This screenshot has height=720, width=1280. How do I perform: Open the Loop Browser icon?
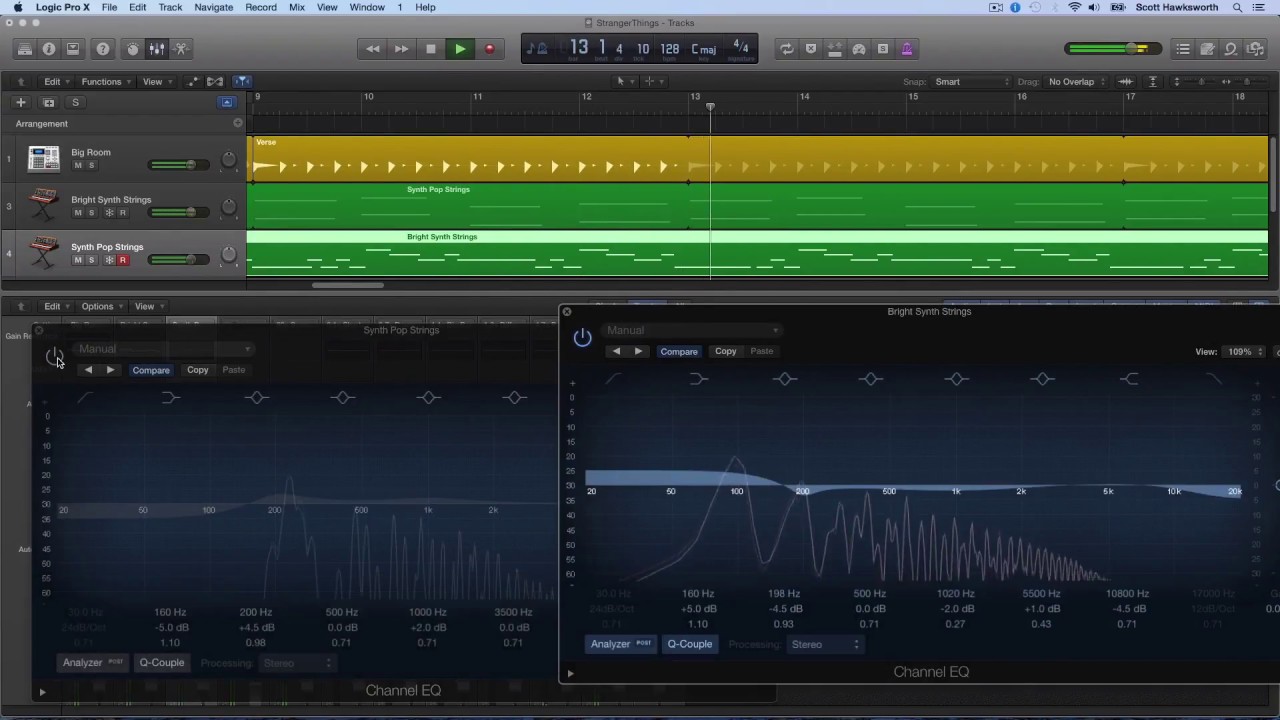pyautogui.click(x=1231, y=49)
